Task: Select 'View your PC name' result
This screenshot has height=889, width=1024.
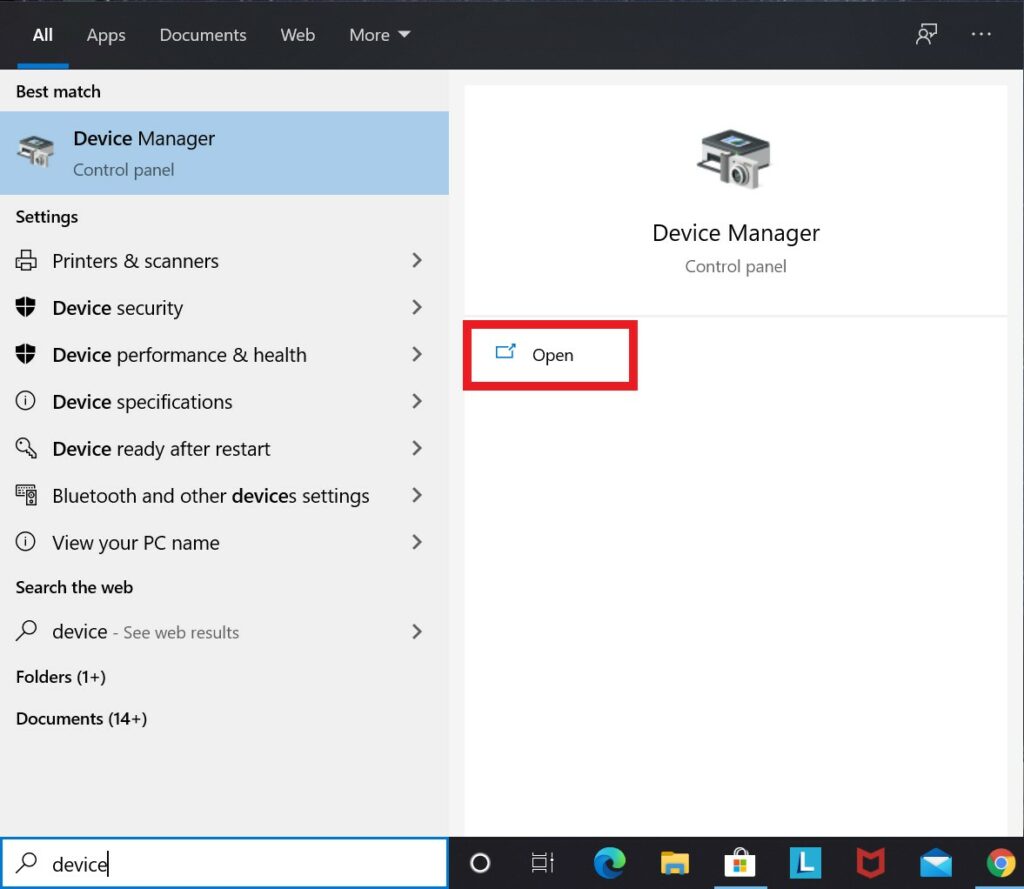Action: (224, 543)
